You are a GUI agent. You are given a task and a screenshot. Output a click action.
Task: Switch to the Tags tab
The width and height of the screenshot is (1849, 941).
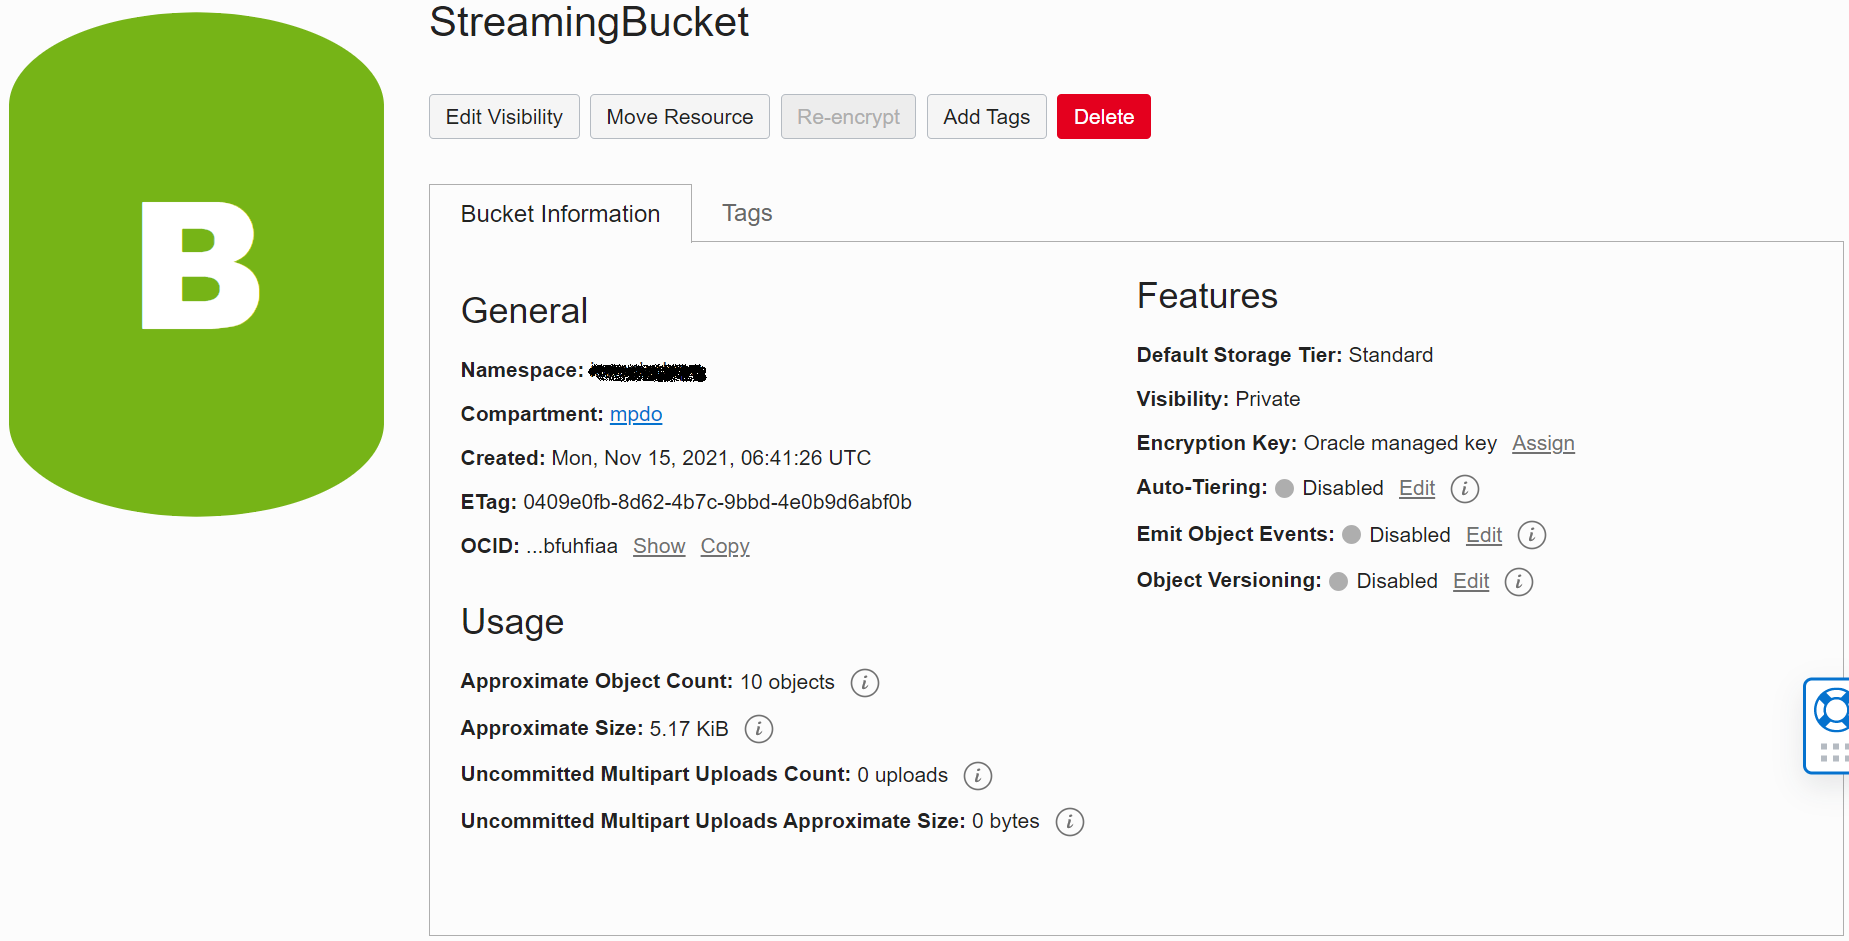click(x=746, y=212)
